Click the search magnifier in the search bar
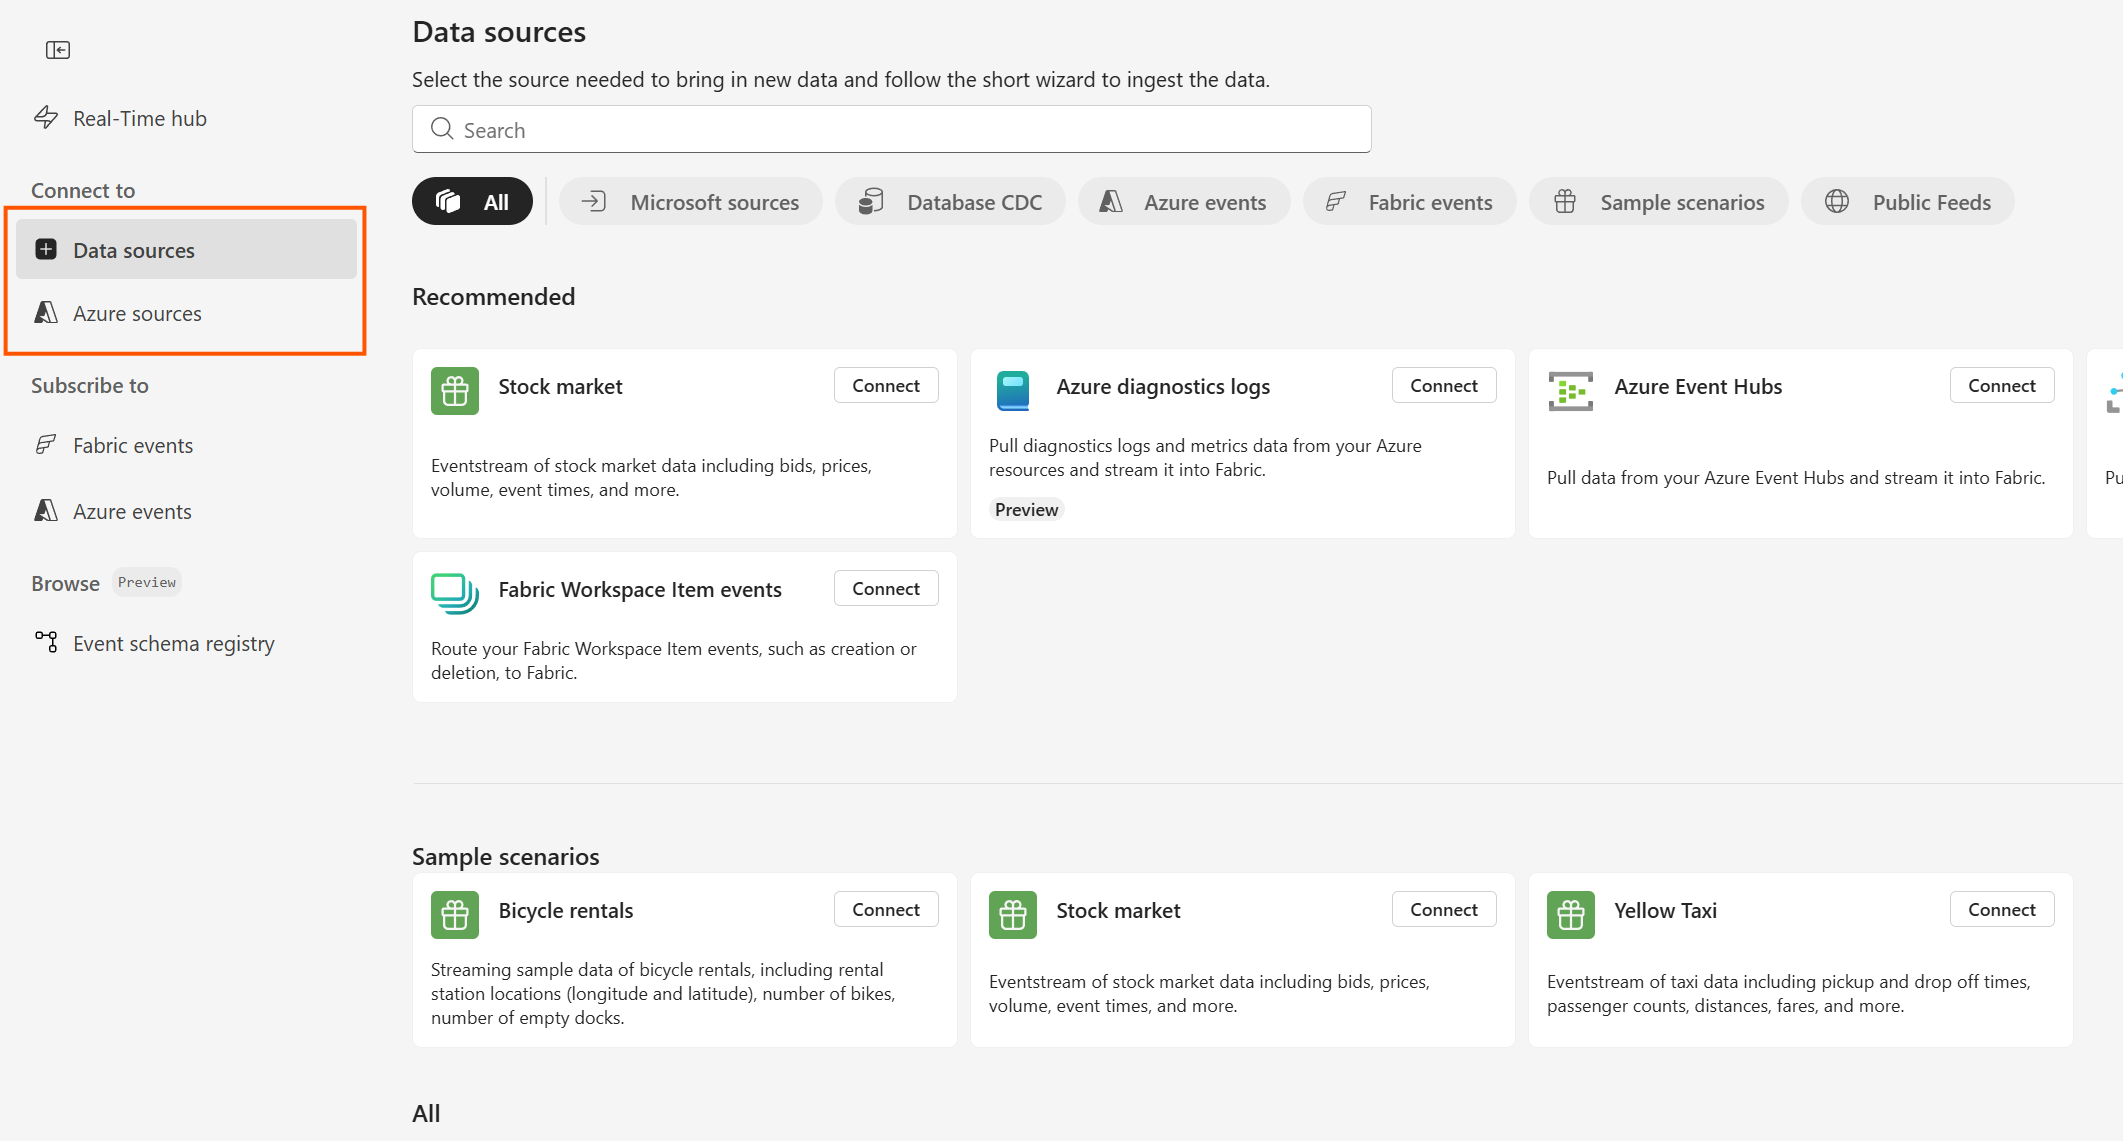 coord(441,129)
